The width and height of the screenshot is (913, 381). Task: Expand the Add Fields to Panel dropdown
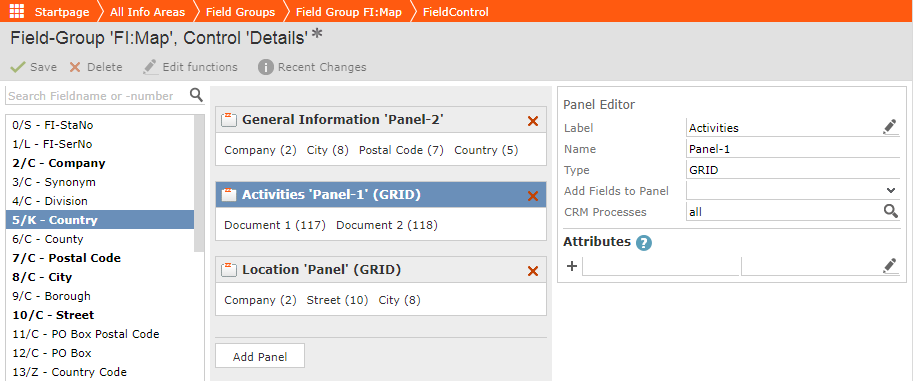pos(793,190)
